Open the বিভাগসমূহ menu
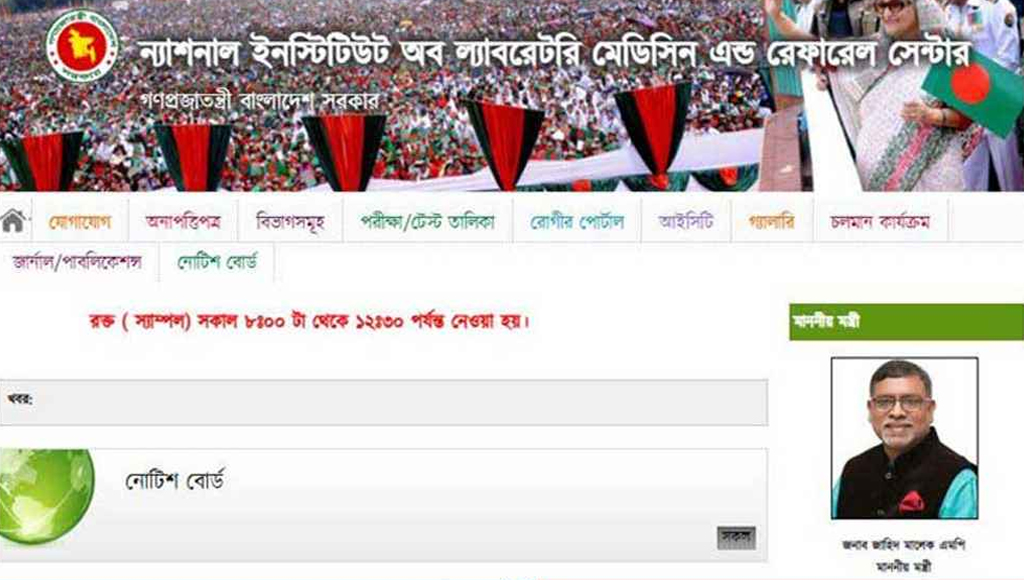The image size is (1024, 580). 291,222
